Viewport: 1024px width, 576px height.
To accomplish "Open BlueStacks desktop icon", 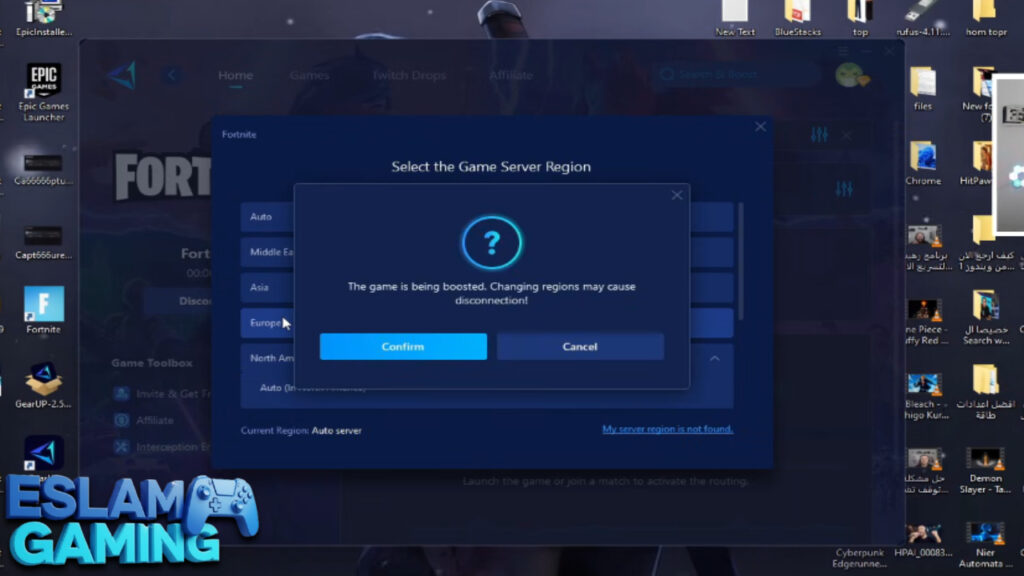I will tap(797, 18).
